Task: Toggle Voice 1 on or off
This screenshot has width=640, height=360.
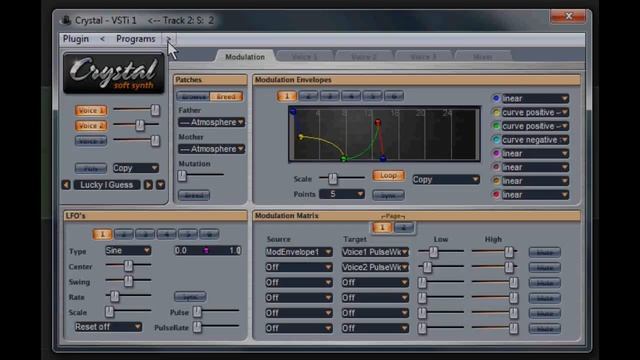Action: [91, 111]
